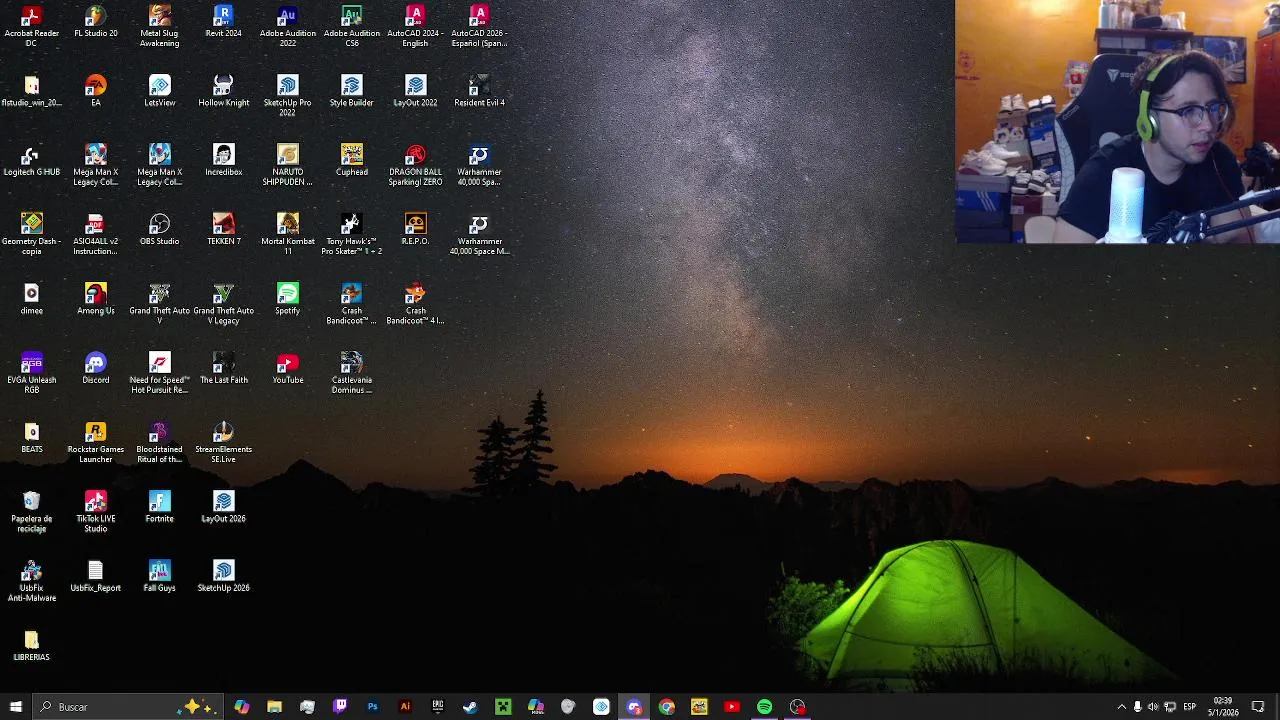
Task: Click the Bloodstained Ritual of the Night icon
Action: point(159,443)
